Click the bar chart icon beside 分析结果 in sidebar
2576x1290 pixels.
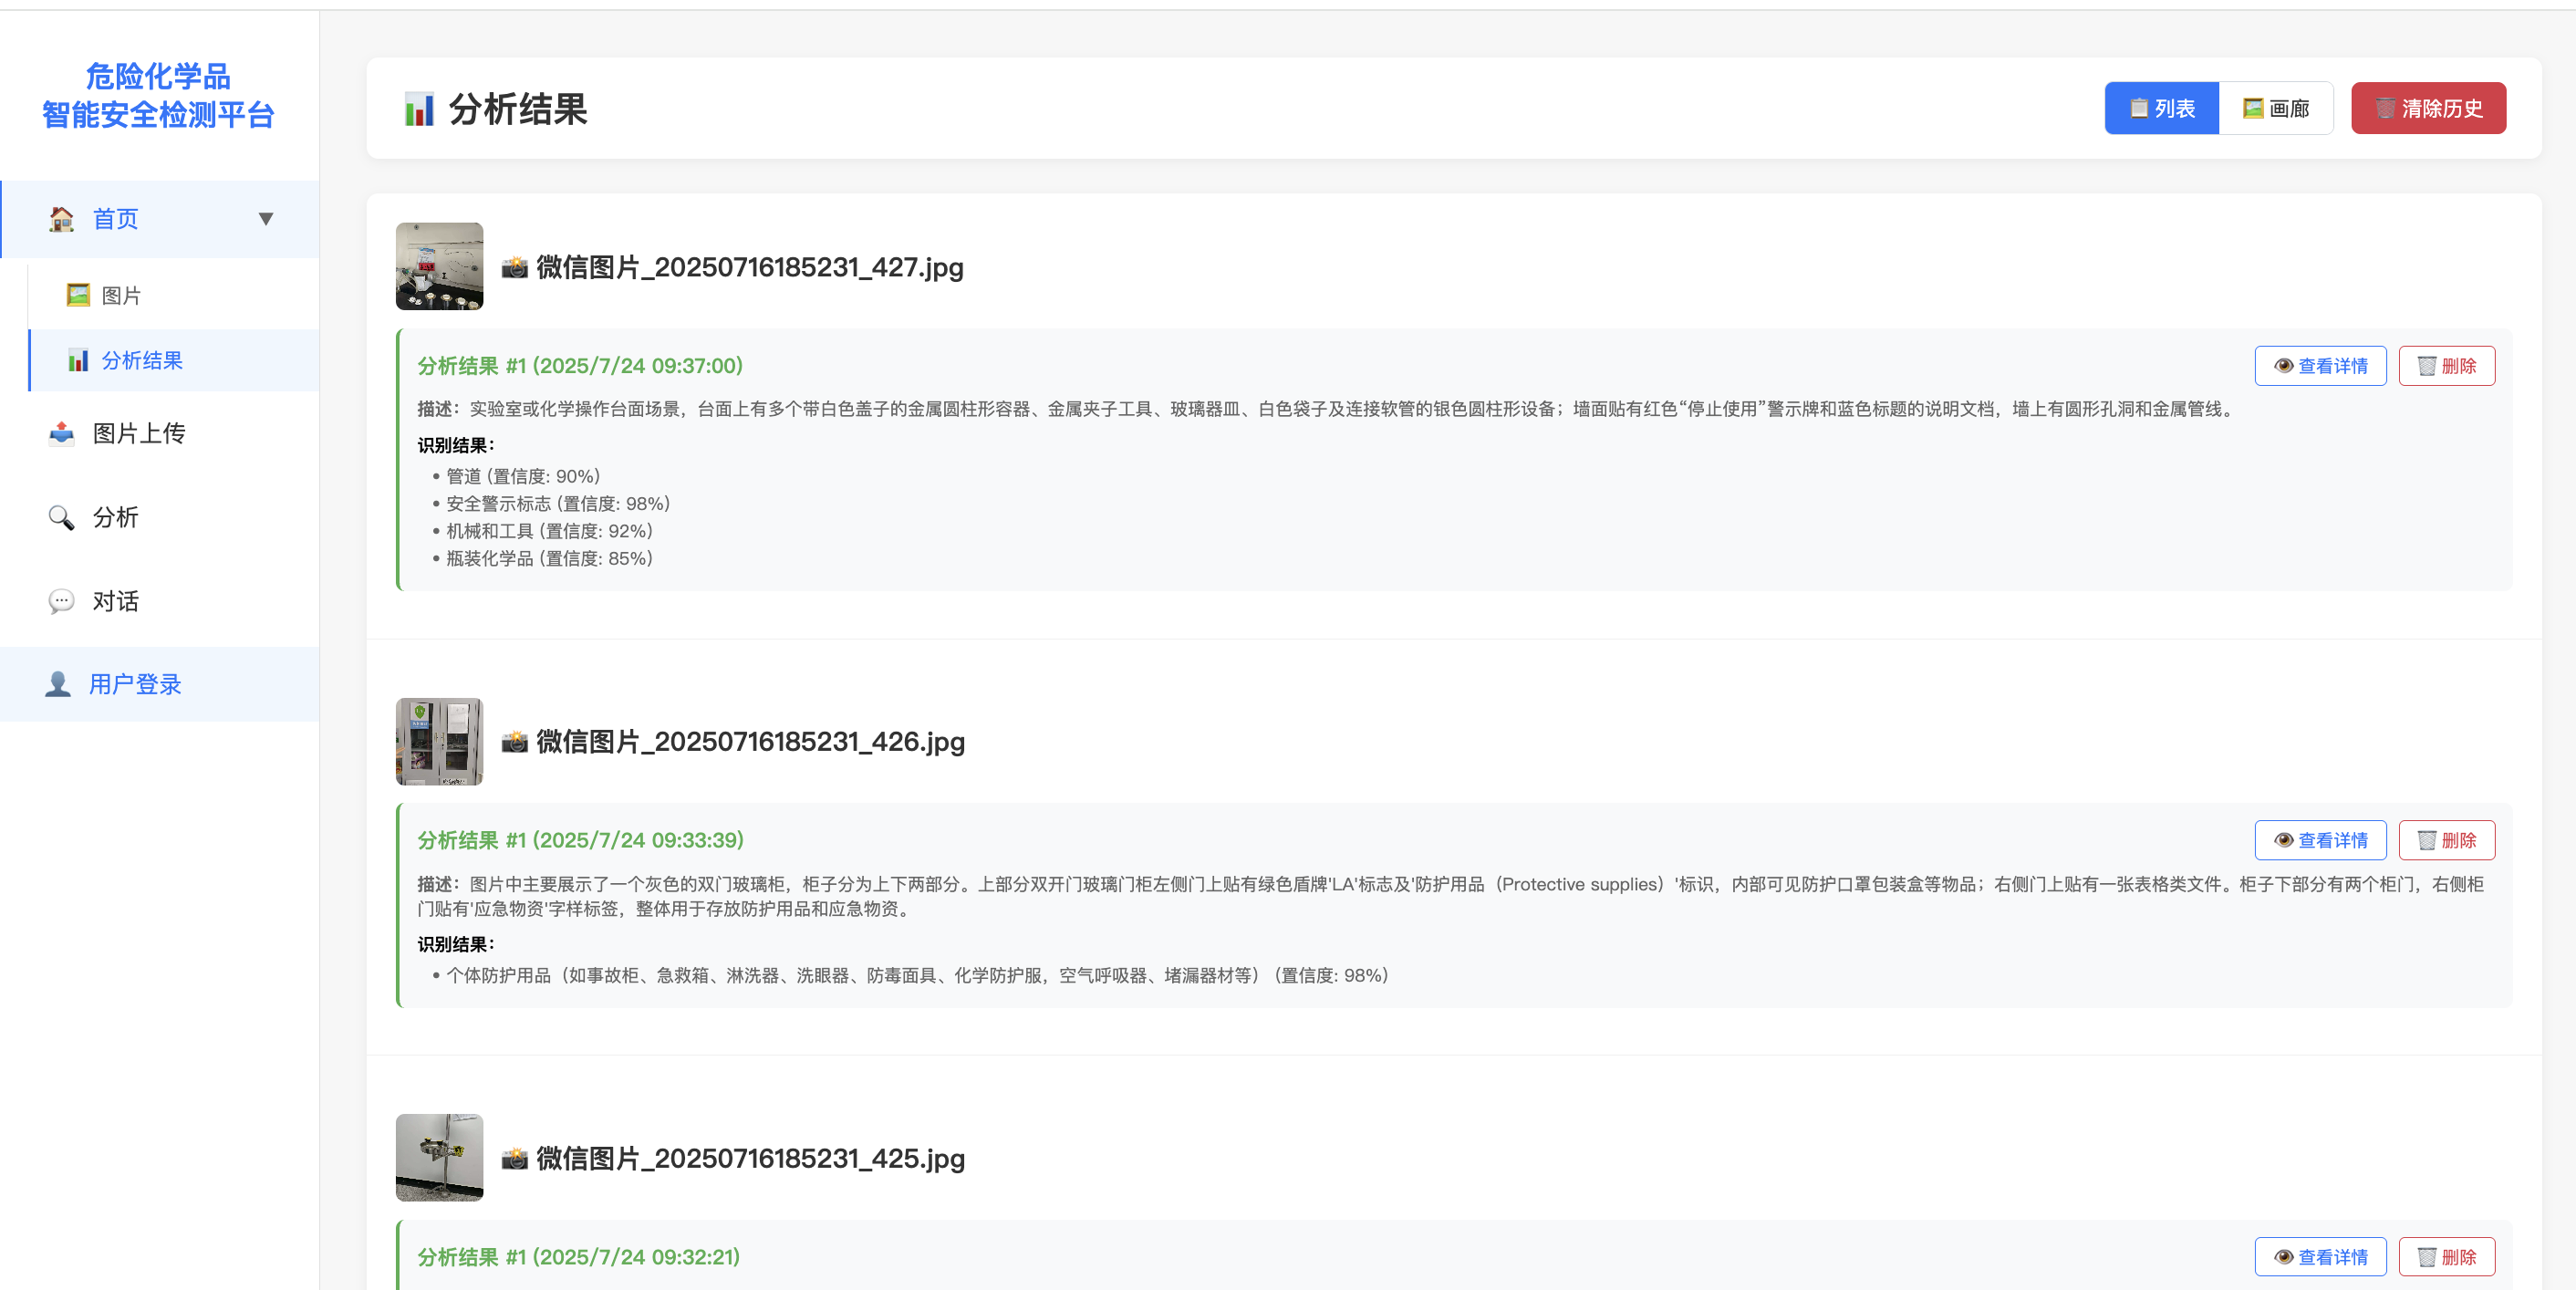[x=78, y=361]
